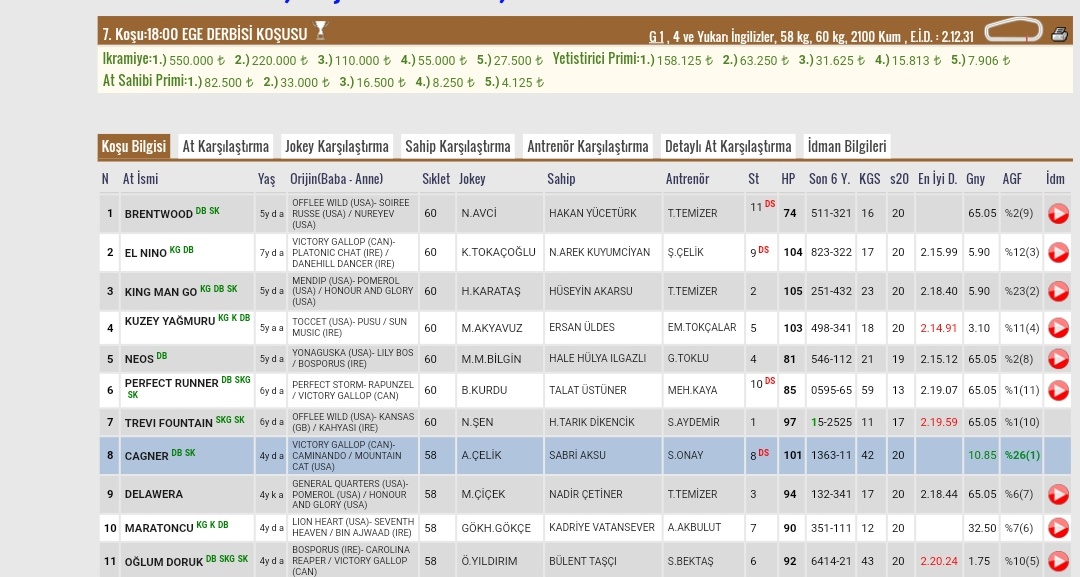Open horse KING MAN GO page
Screen dimensions: 1080x577
[160, 292]
